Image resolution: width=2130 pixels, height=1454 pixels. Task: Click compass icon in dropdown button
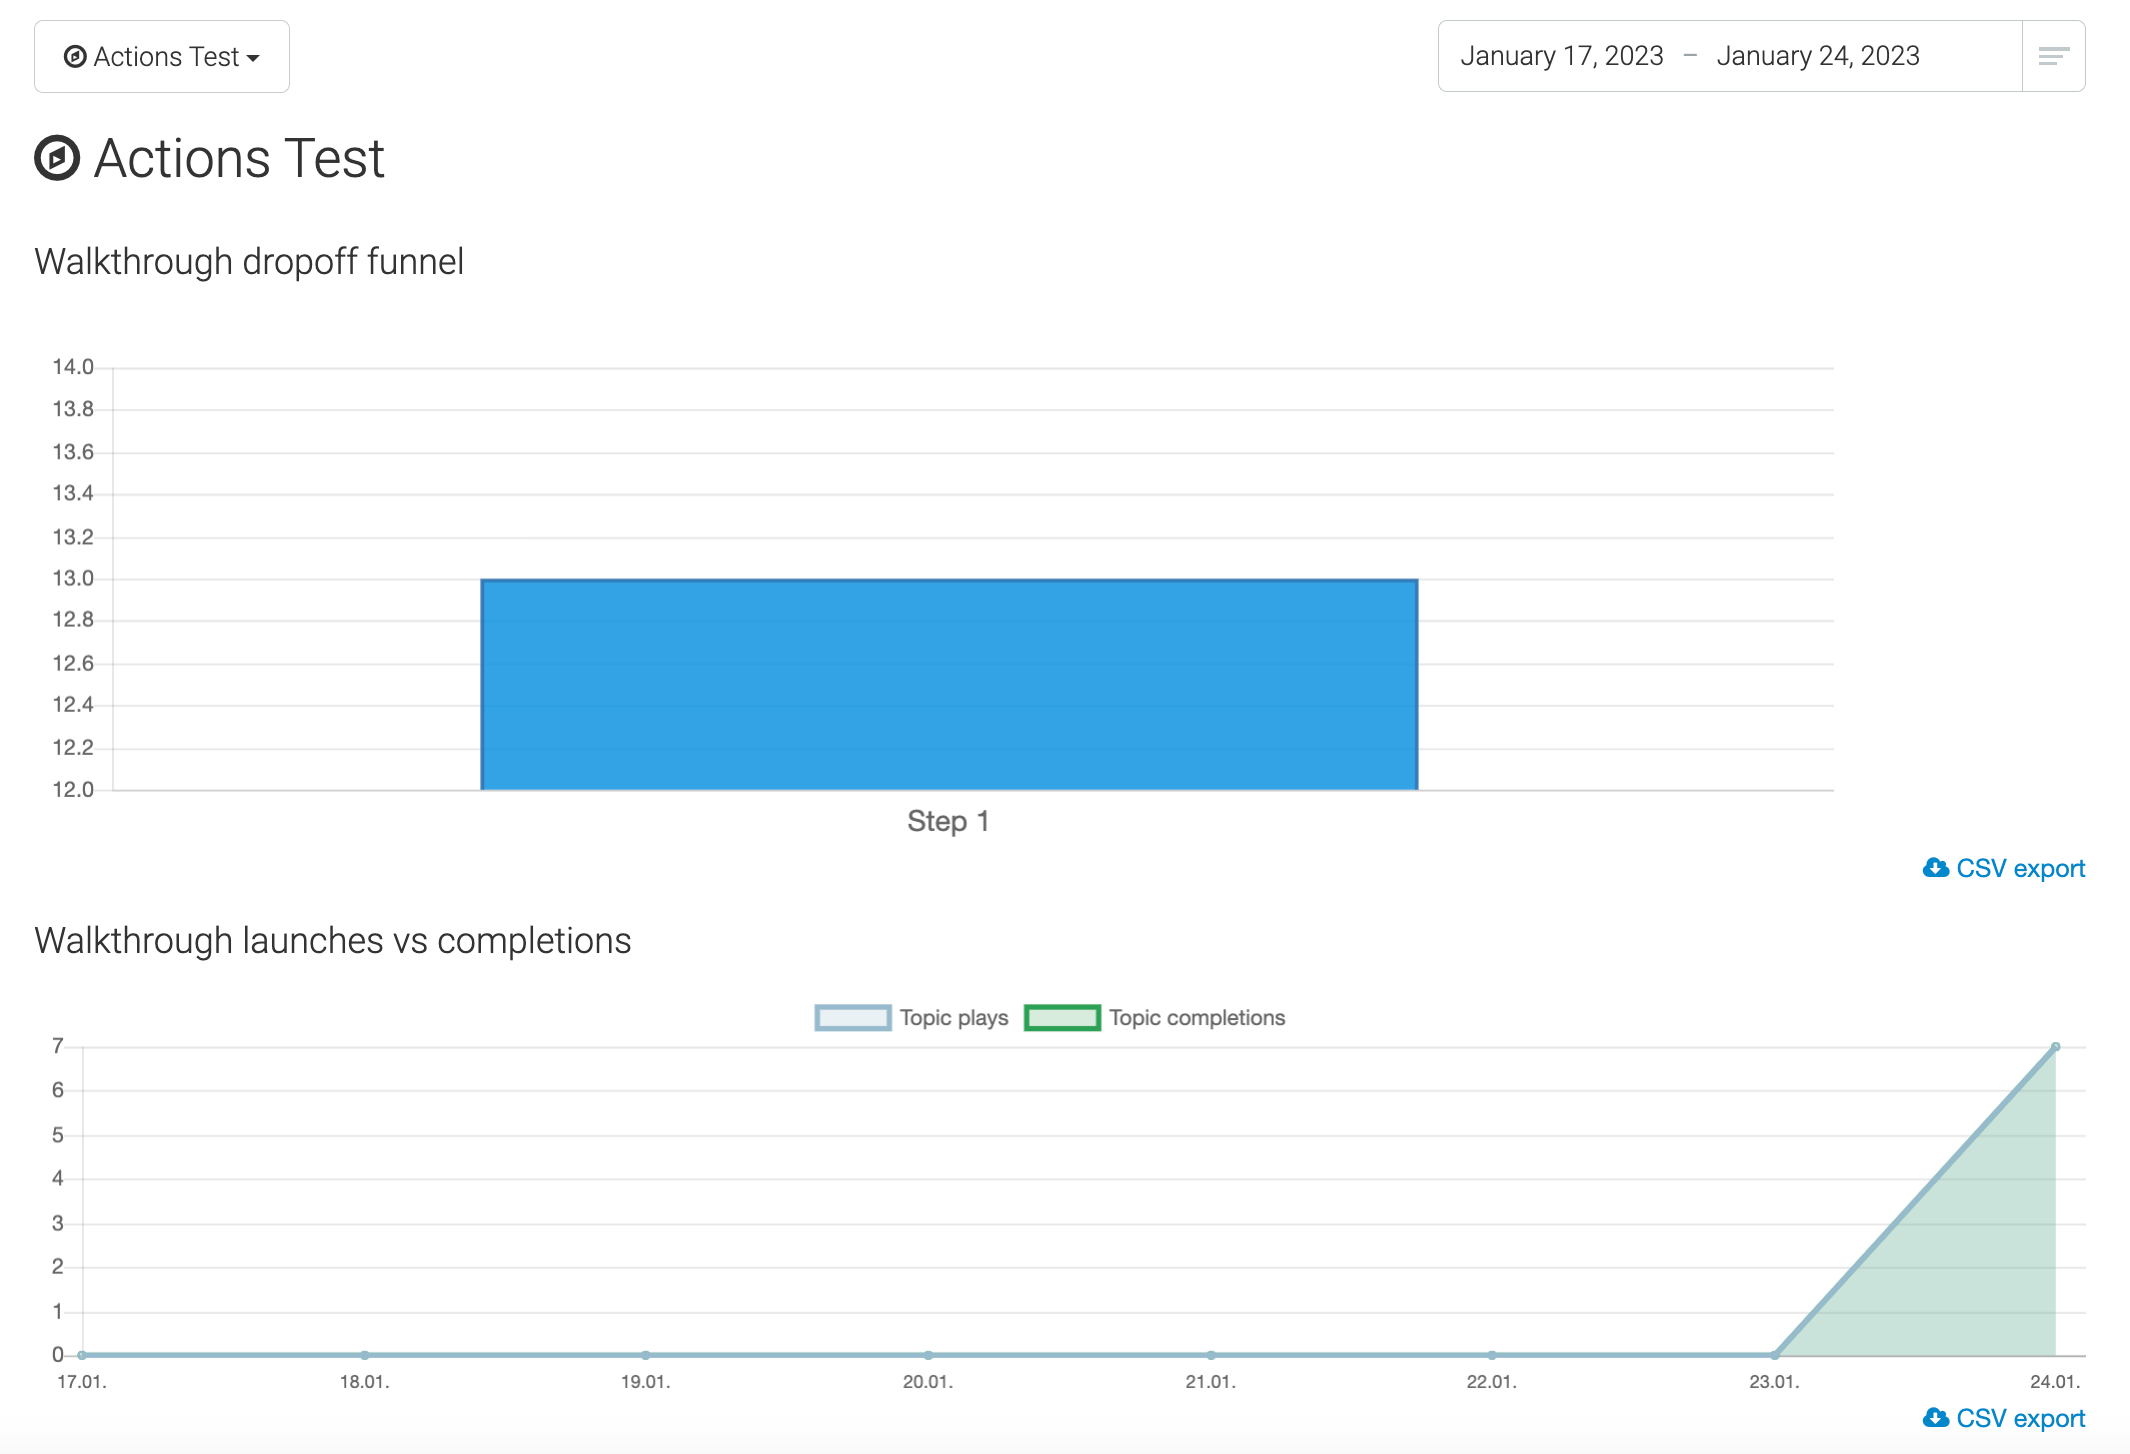75,57
